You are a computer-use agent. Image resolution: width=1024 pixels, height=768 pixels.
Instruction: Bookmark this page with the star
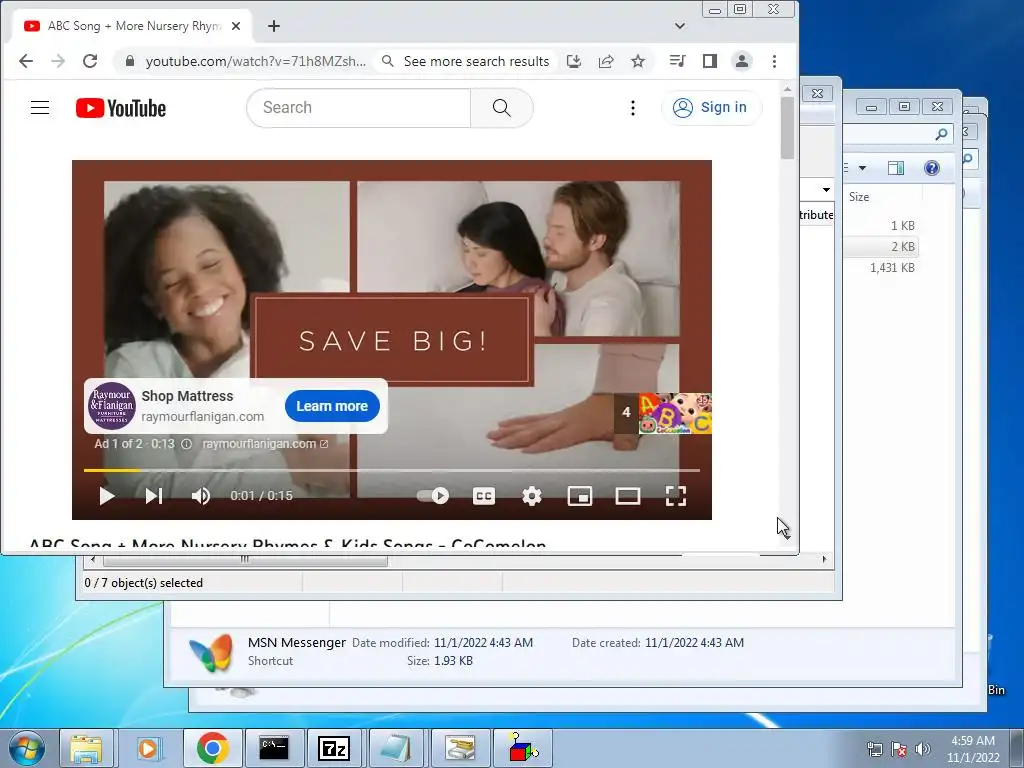[x=638, y=61]
